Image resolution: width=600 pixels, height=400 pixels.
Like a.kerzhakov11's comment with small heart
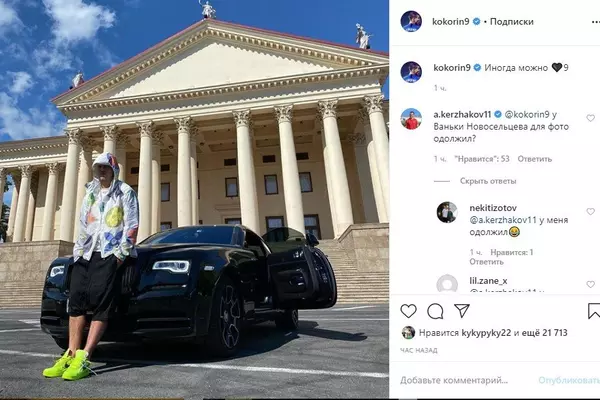590,118
